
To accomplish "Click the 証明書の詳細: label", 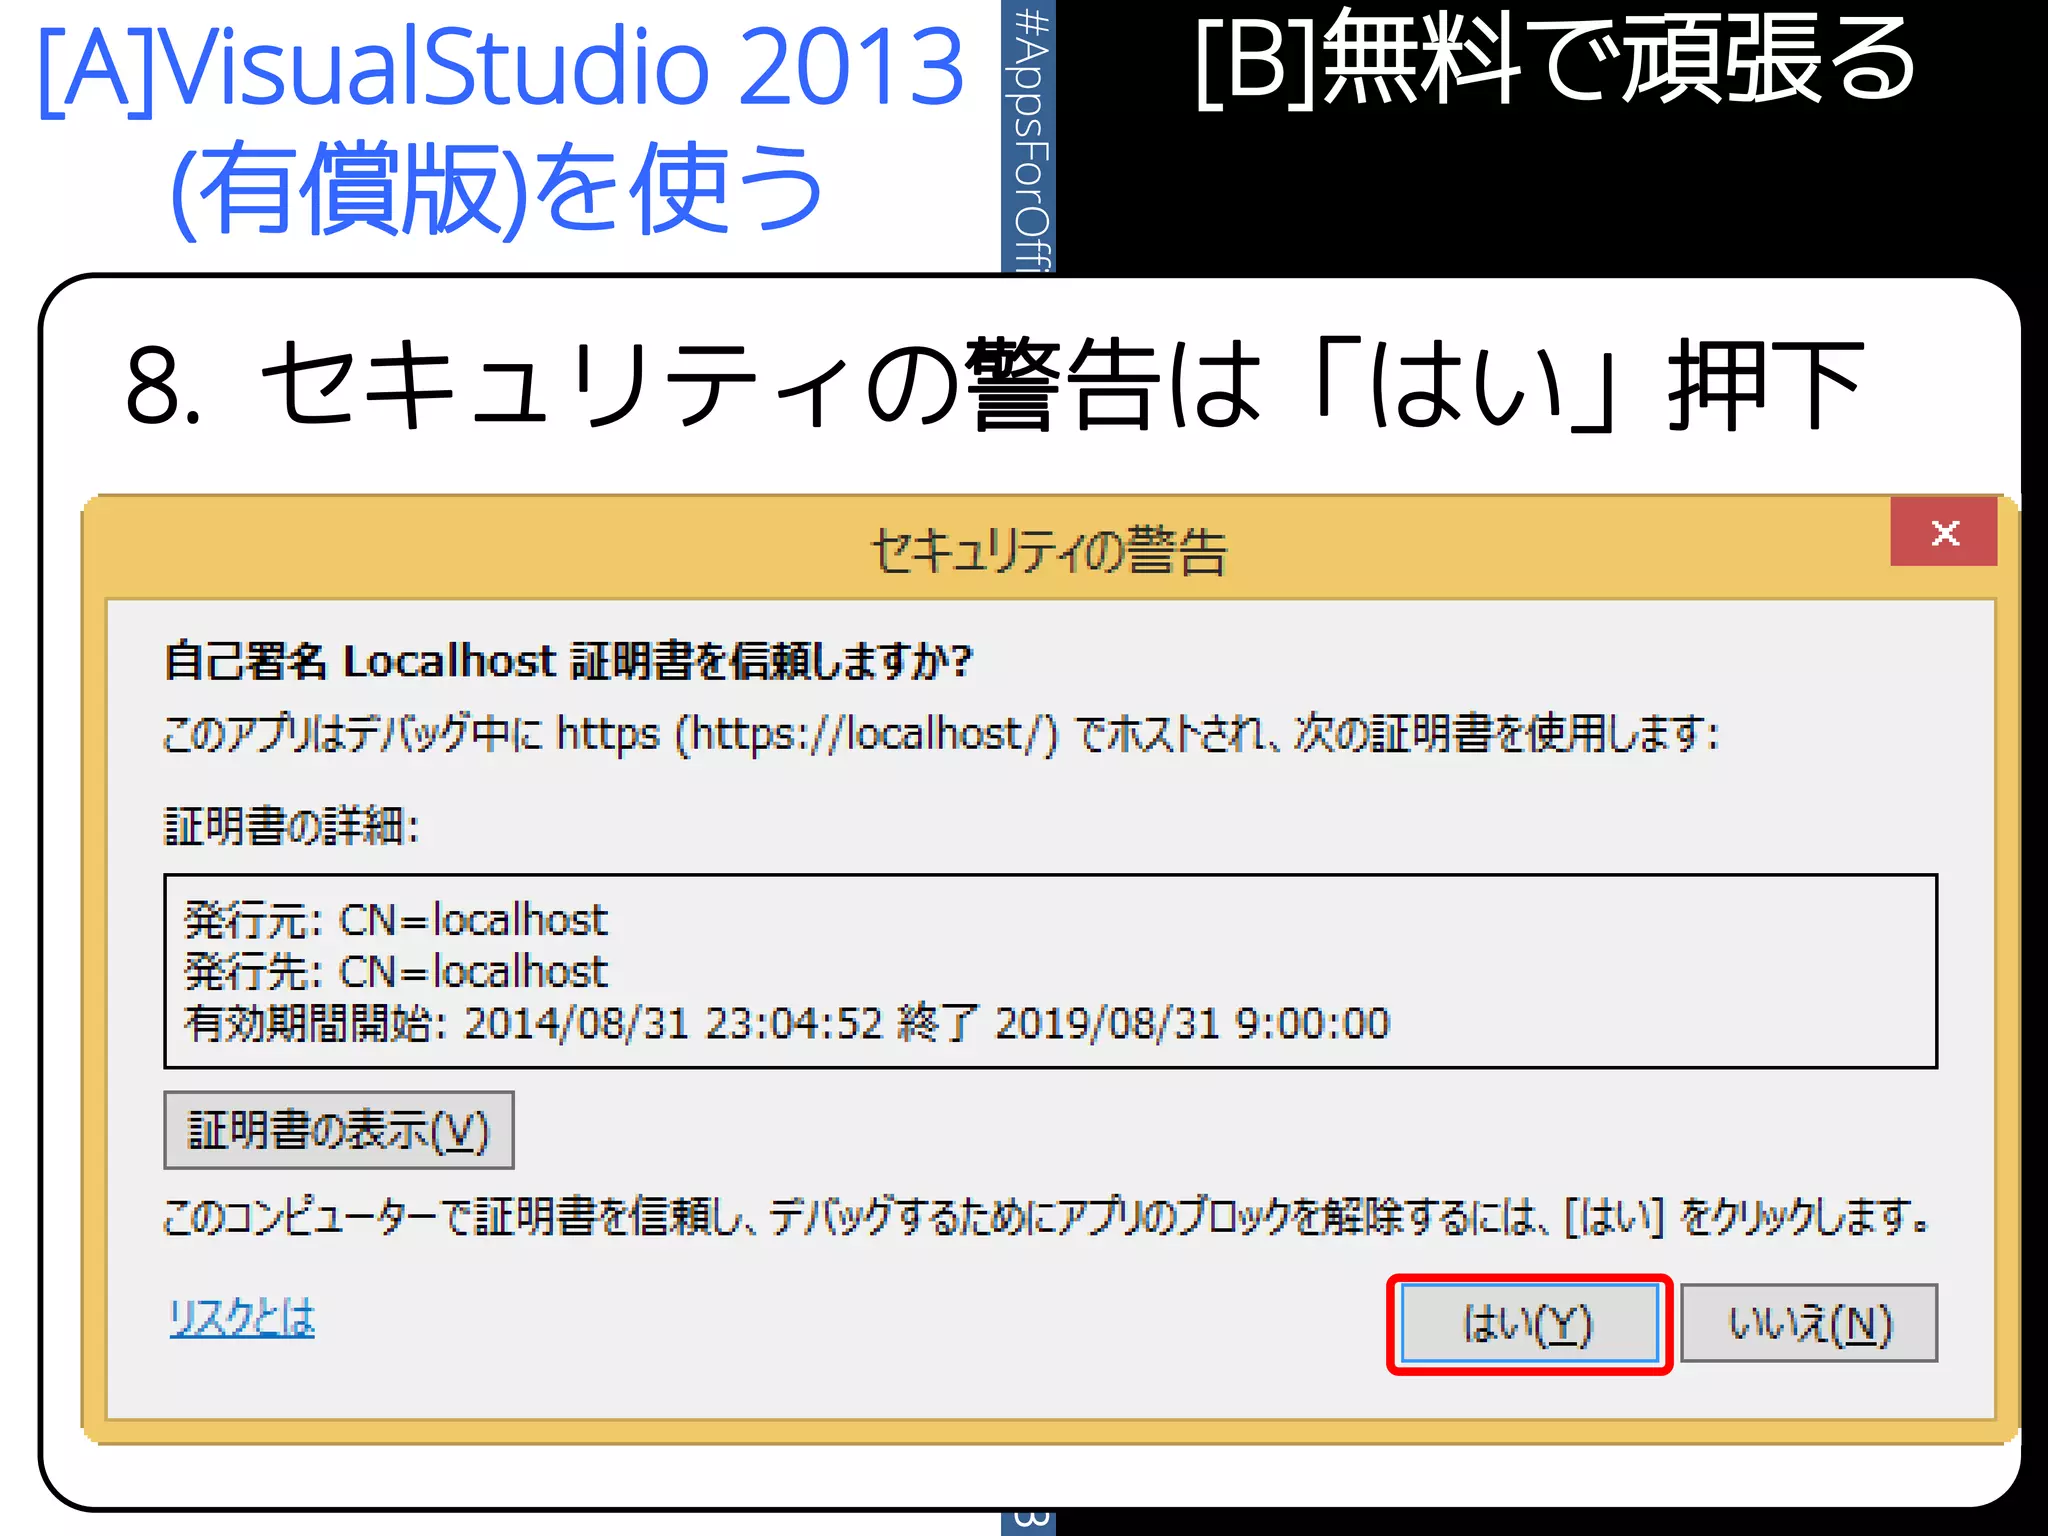I will tap(291, 827).
